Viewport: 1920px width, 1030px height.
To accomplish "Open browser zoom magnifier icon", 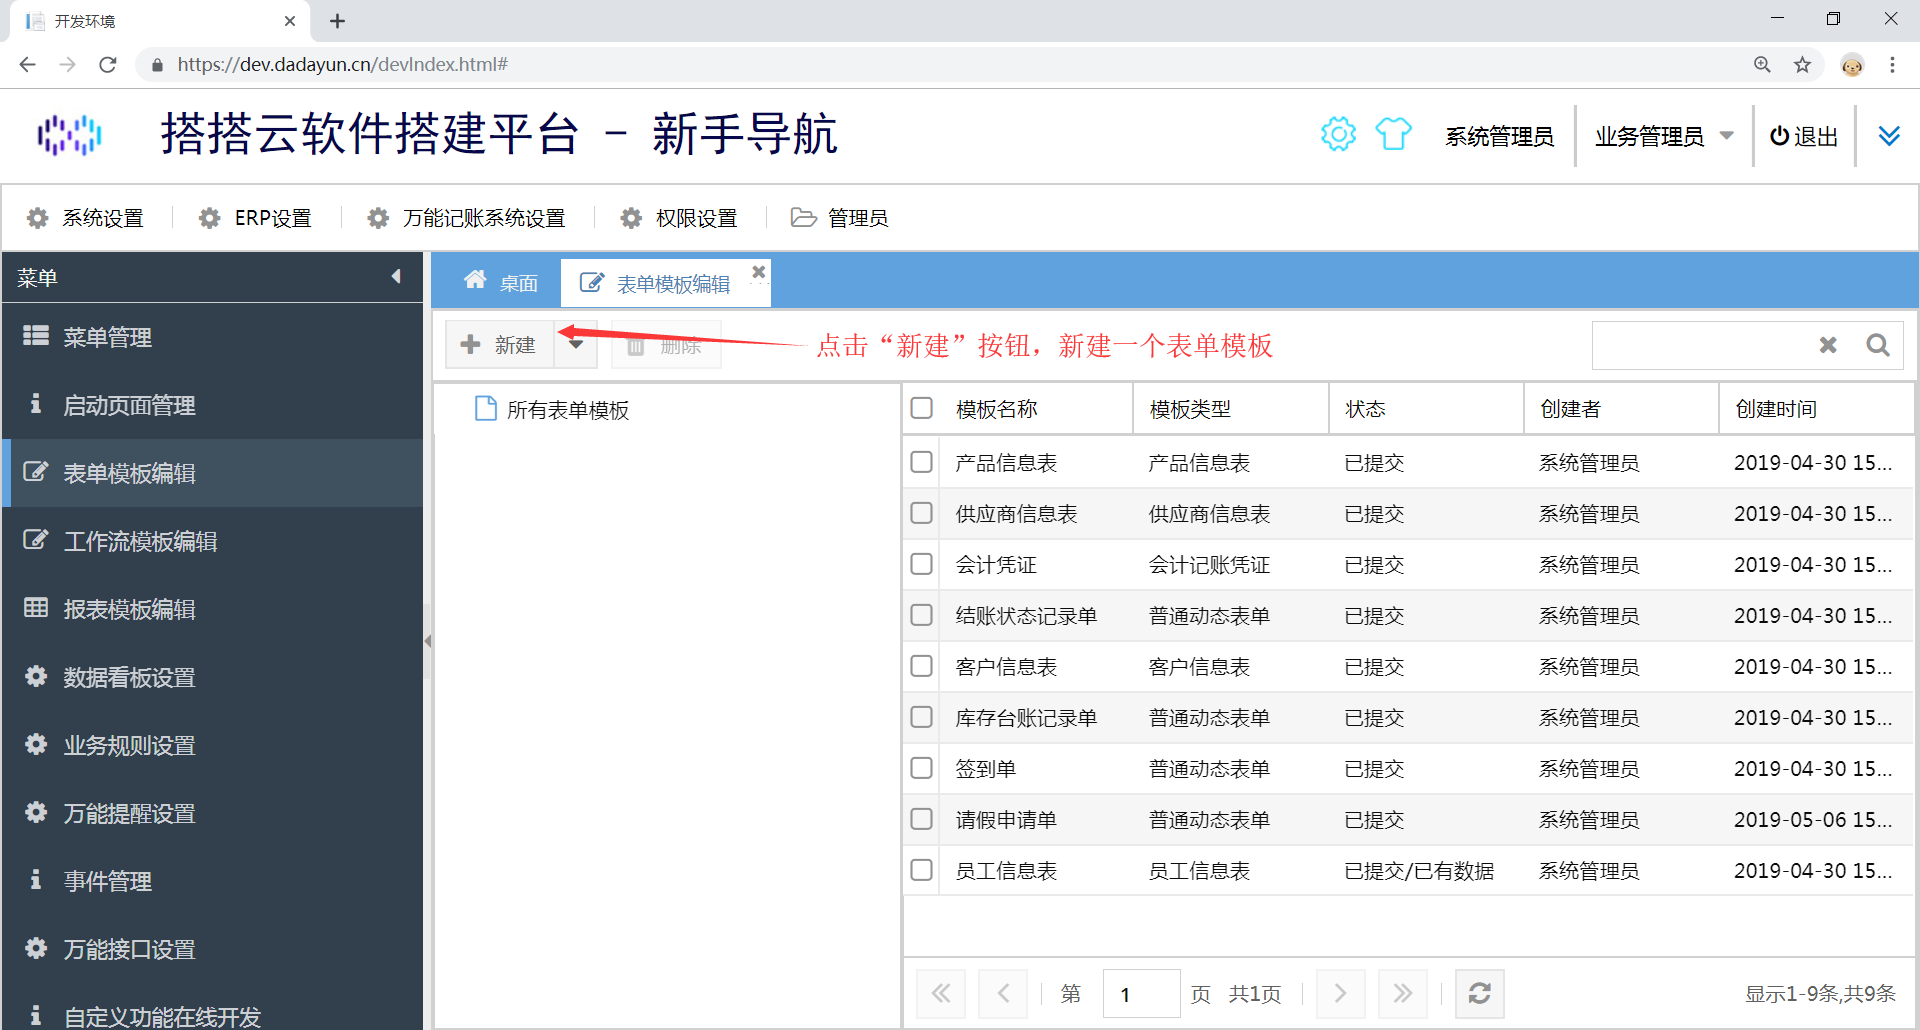I will pyautogui.click(x=1762, y=65).
